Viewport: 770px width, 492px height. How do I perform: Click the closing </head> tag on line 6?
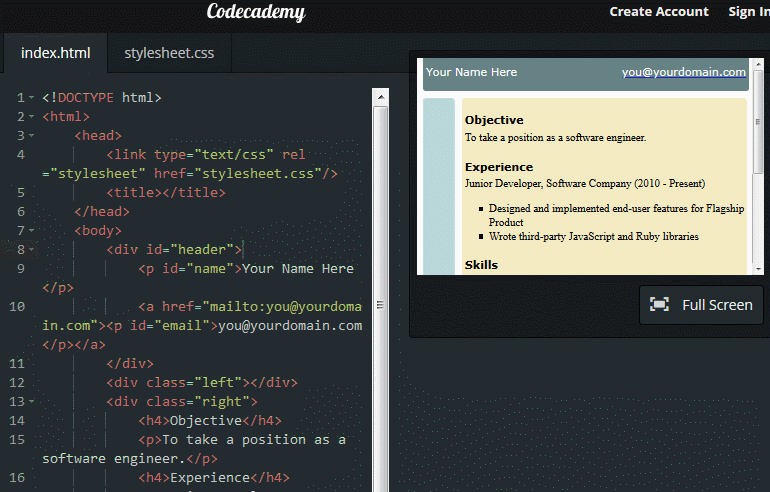point(102,212)
